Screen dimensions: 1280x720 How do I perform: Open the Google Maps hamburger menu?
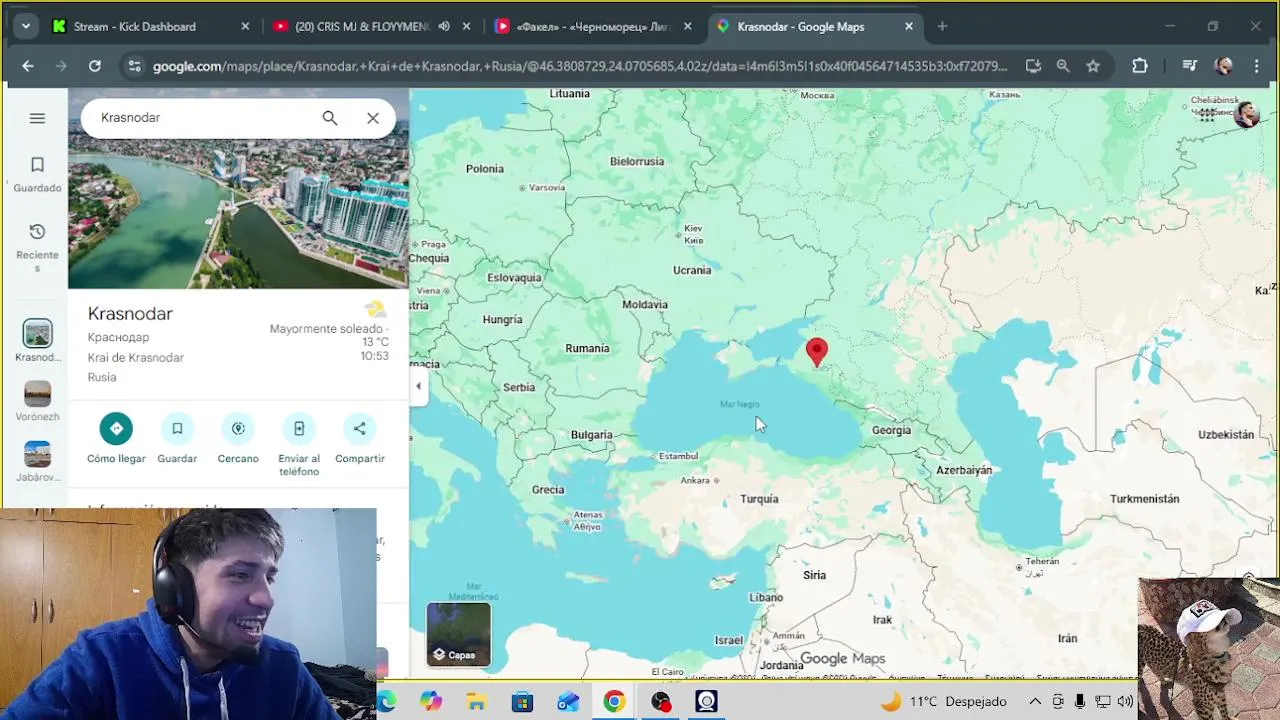[37, 118]
